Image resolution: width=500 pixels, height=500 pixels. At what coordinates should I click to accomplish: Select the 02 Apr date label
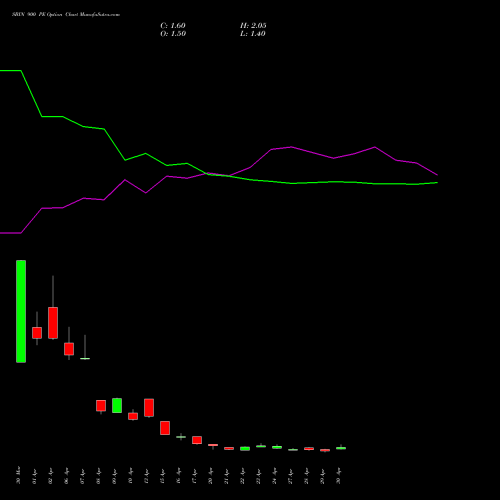point(50,476)
